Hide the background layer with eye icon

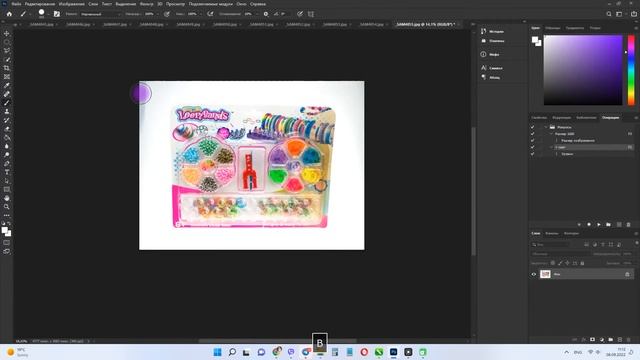[x=533, y=274]
